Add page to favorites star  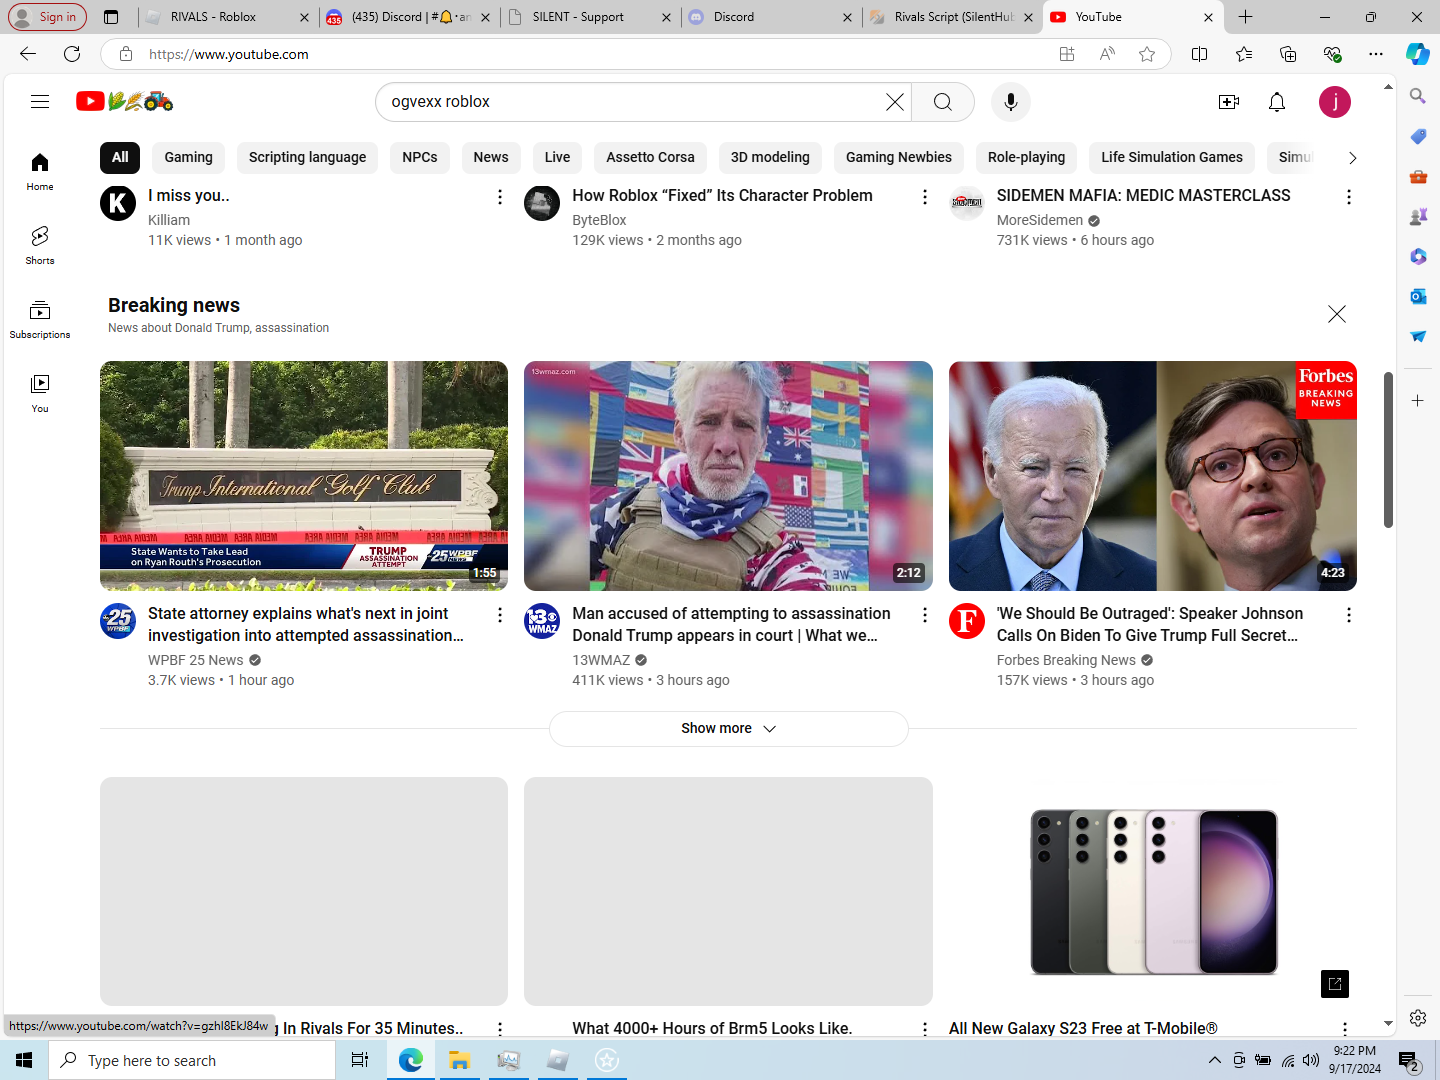1147,54
